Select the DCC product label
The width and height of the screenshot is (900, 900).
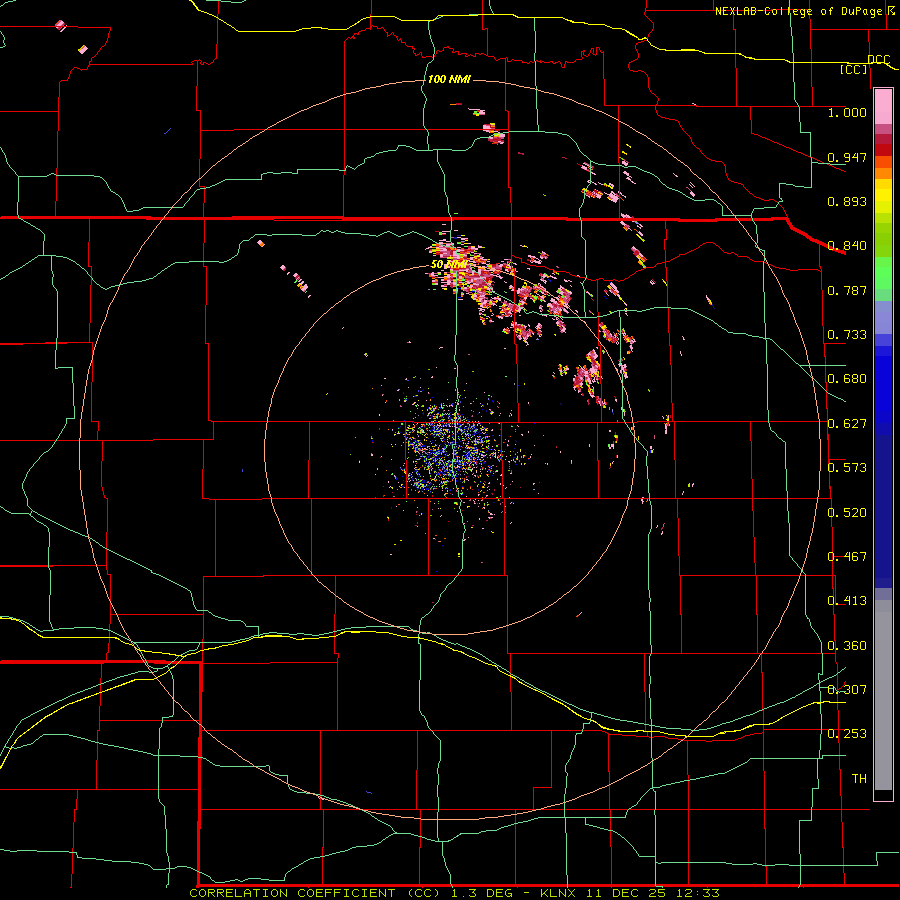coord(878,59)
